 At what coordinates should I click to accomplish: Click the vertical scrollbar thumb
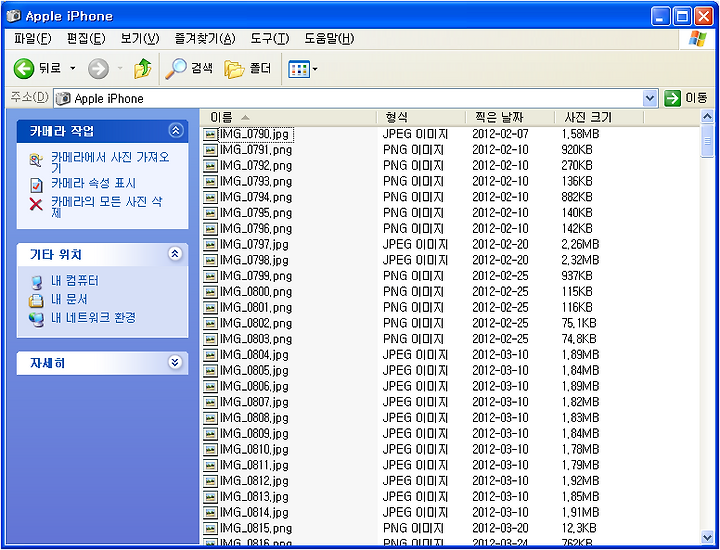708,141
